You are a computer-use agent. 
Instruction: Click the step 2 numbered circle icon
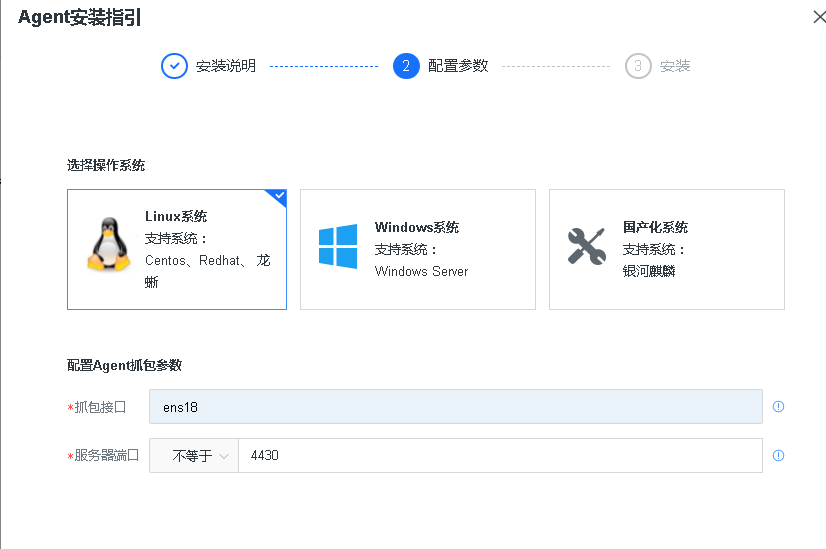[x=406, y=66]
